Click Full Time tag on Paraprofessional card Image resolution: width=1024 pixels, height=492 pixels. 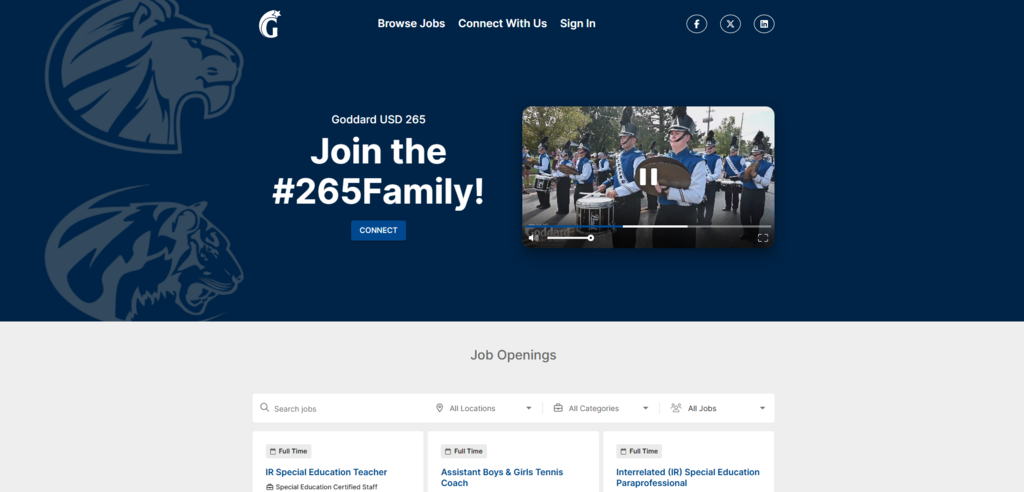tap(639, 451)
